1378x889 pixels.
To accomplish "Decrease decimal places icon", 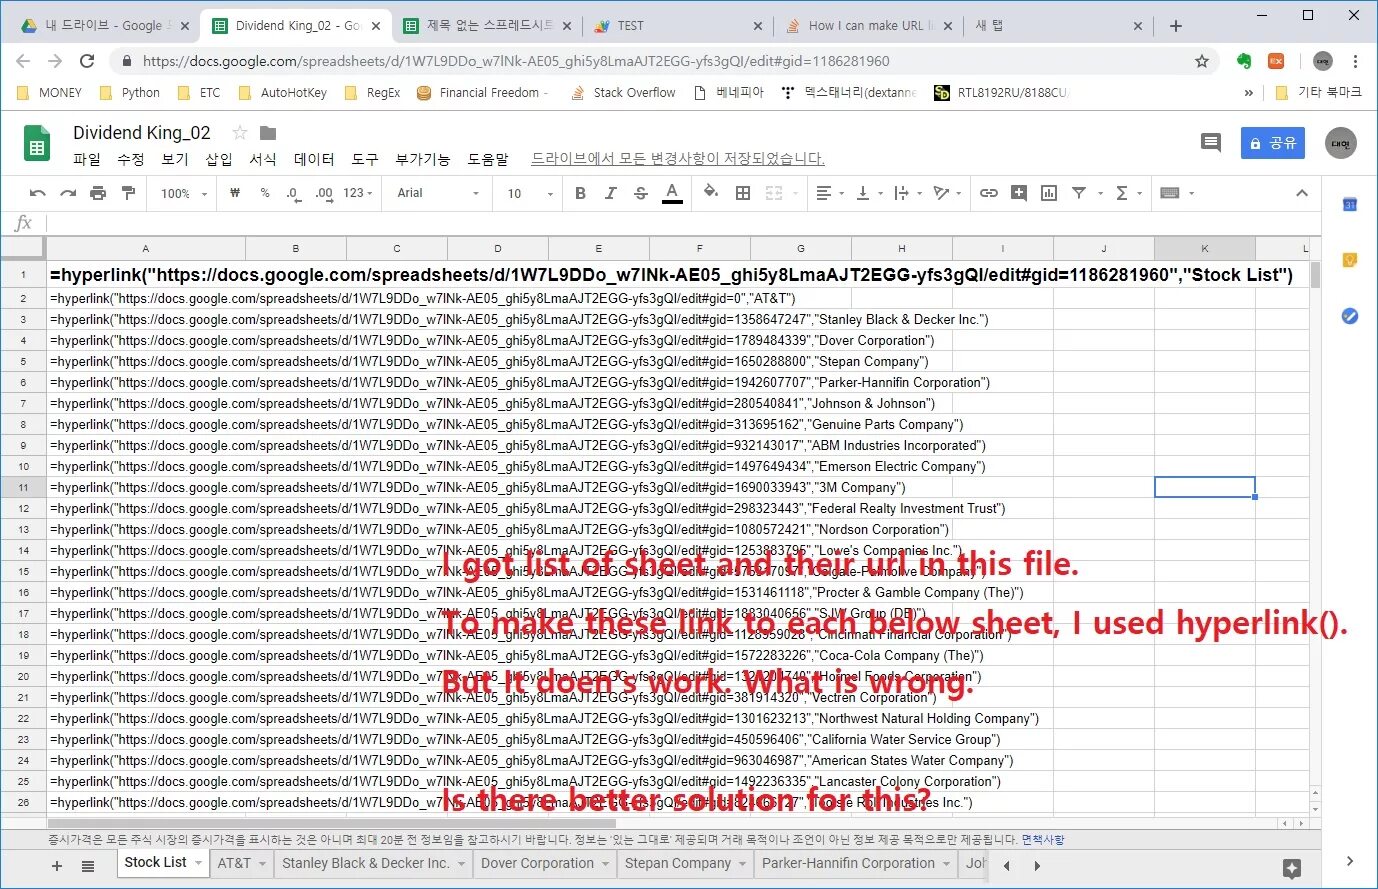I will pos(293,193).
